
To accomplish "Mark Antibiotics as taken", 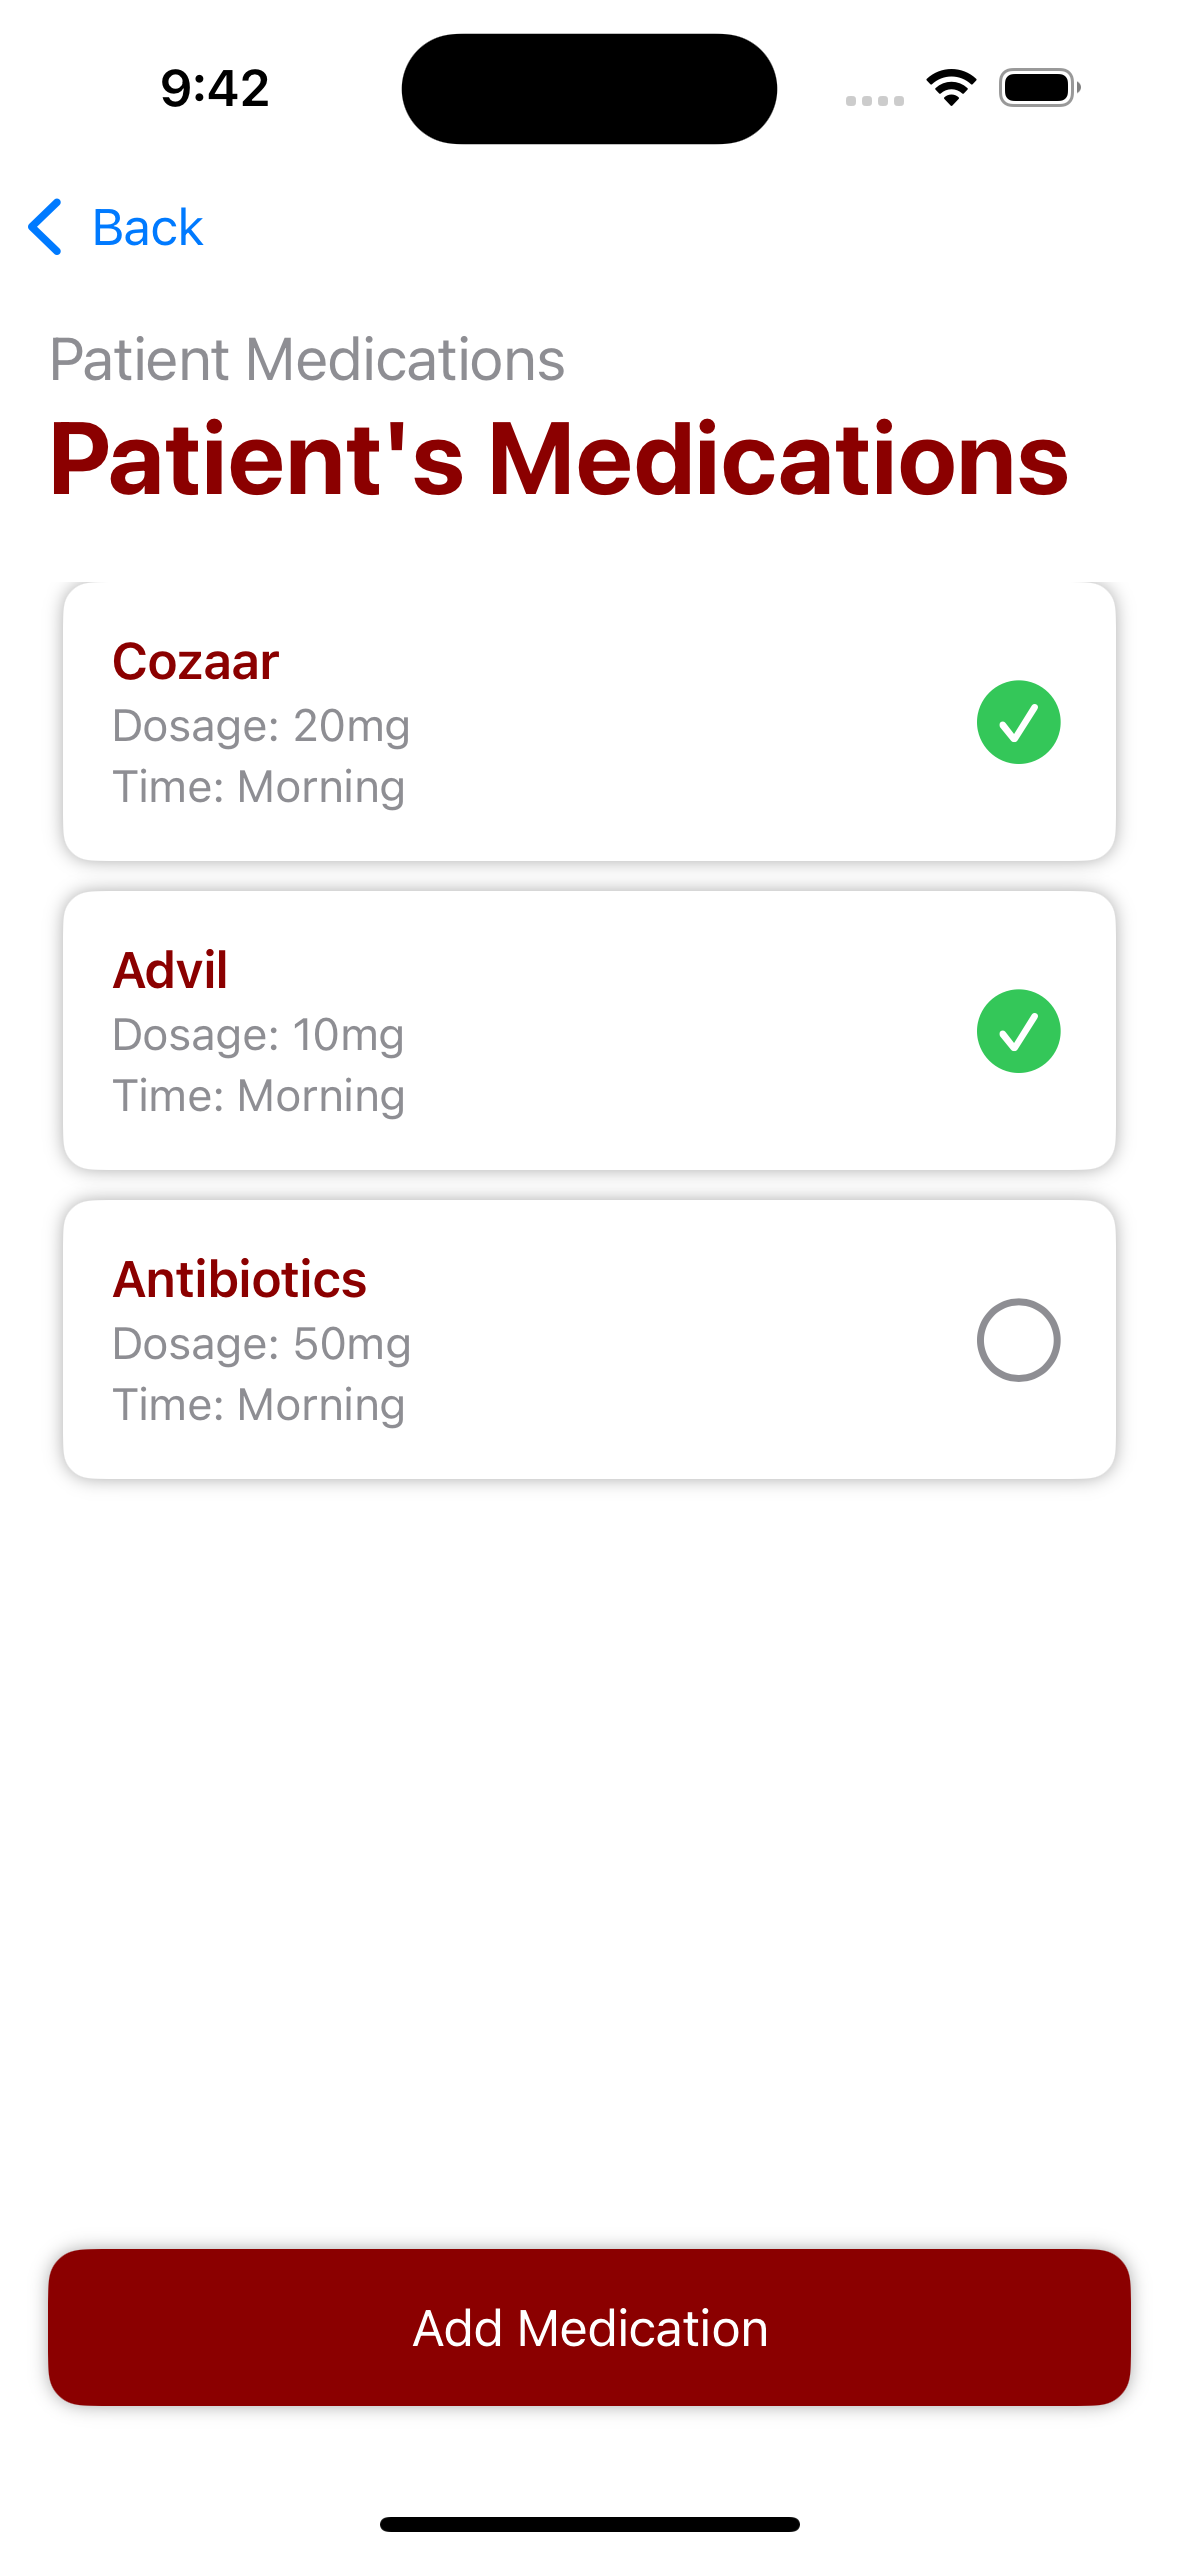I will click(1017, 1340).
